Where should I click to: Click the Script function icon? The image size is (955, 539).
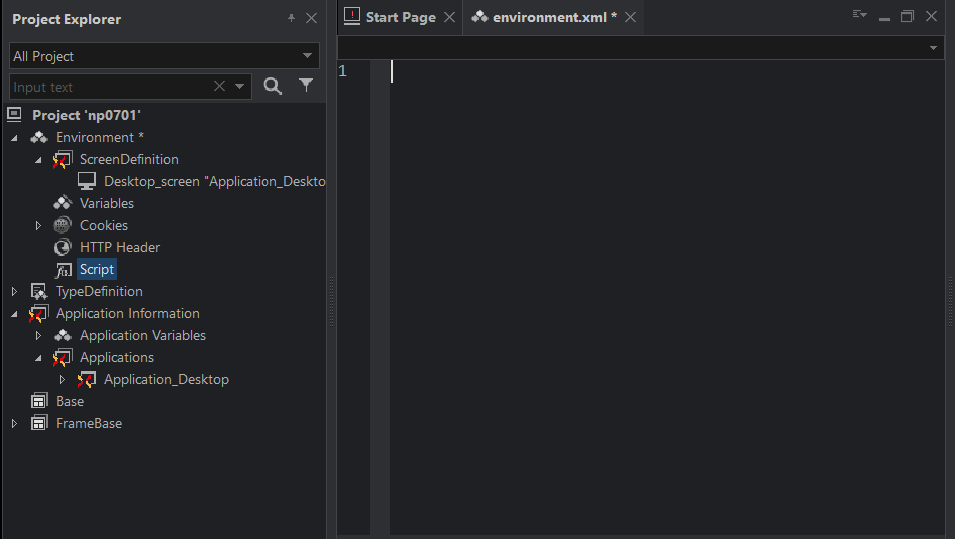click(x=63, y=270)
